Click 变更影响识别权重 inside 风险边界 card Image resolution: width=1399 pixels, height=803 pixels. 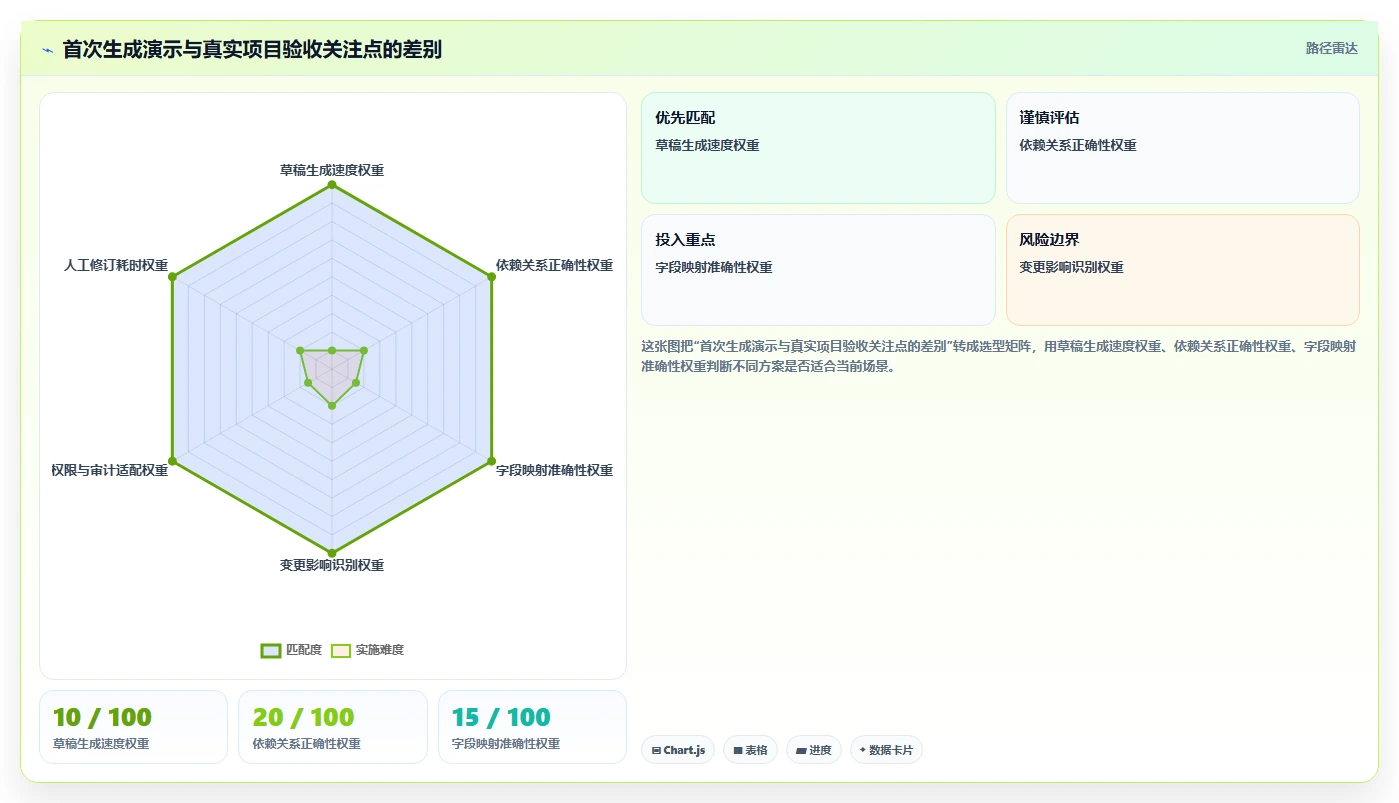coord(1071,267)
